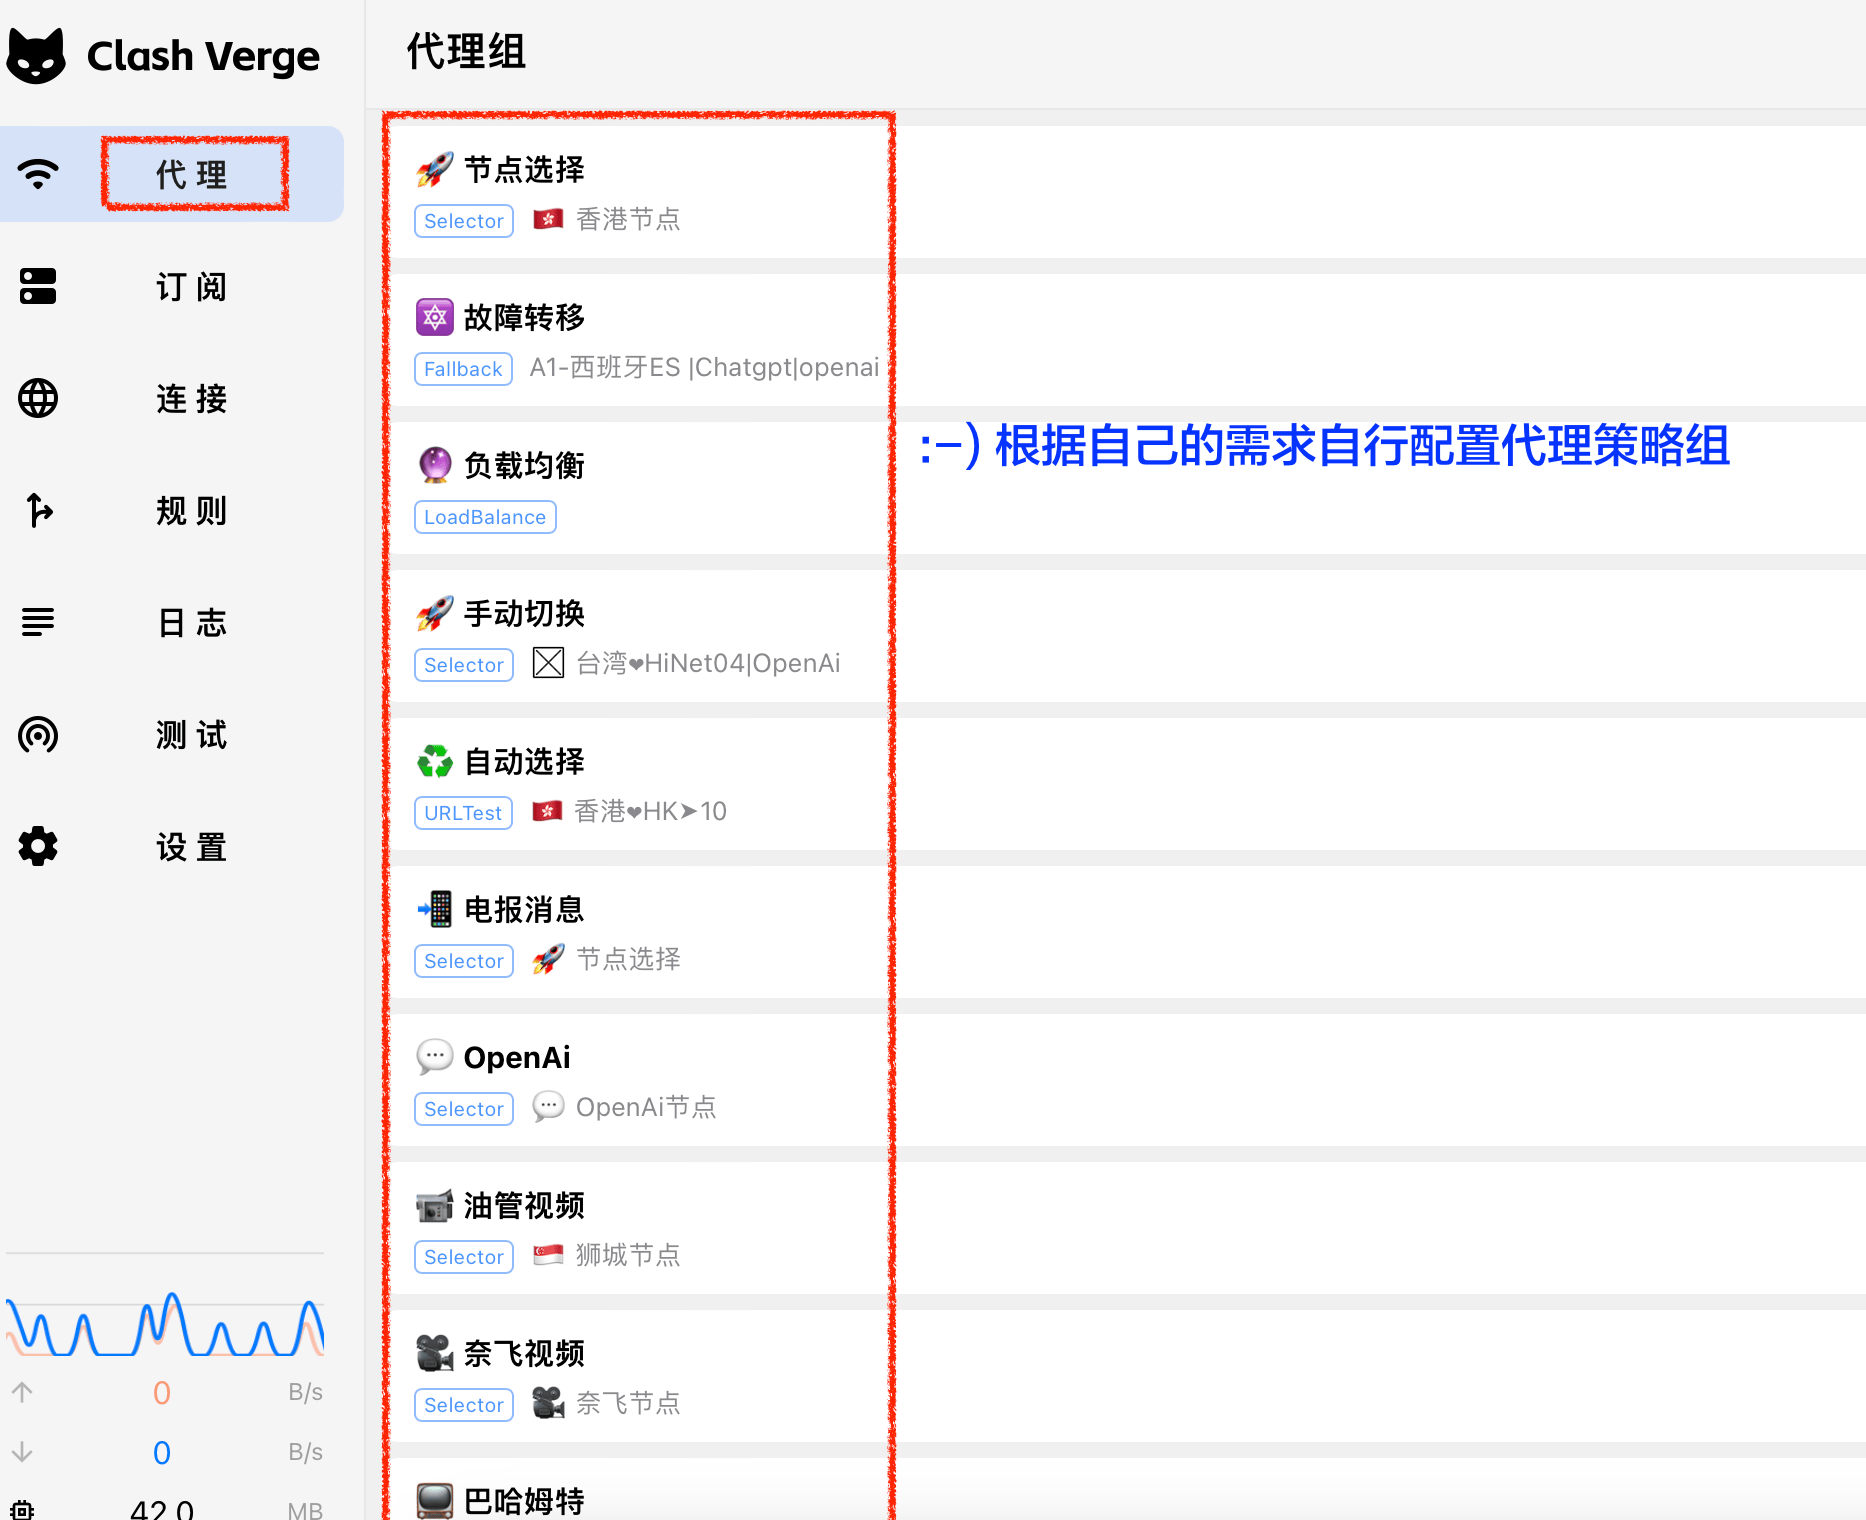Click the green recycle icon of 自动选择
Image resolution: width=1866 pixels, height=1520 pixels.
[x=435, y=761]
